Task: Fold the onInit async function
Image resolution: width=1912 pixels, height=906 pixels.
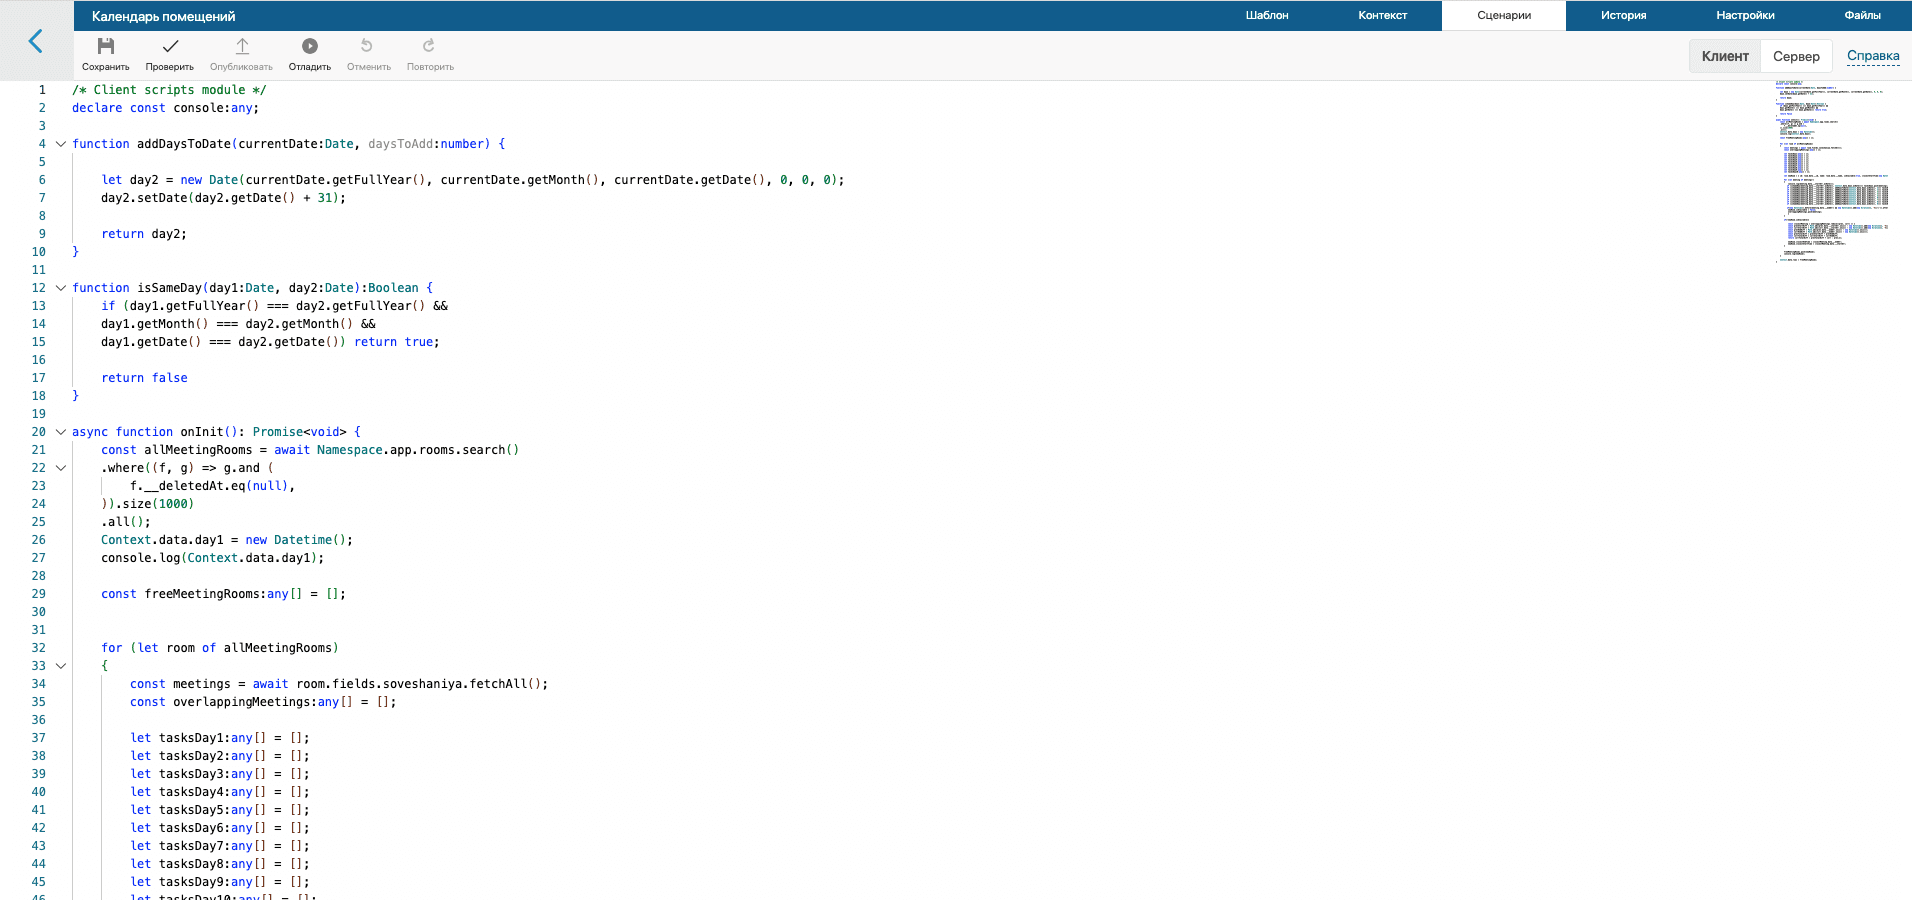Action: [60, 431]
